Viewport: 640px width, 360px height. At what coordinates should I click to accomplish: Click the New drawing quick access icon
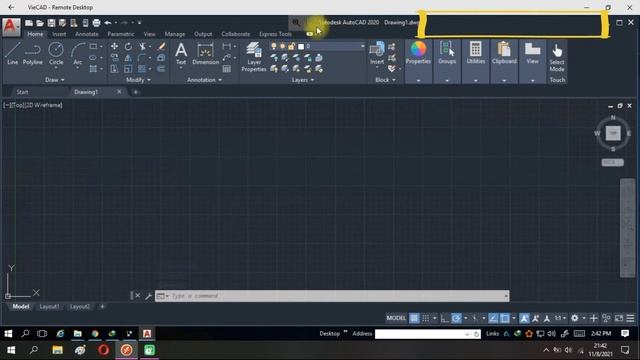point(29,23)
